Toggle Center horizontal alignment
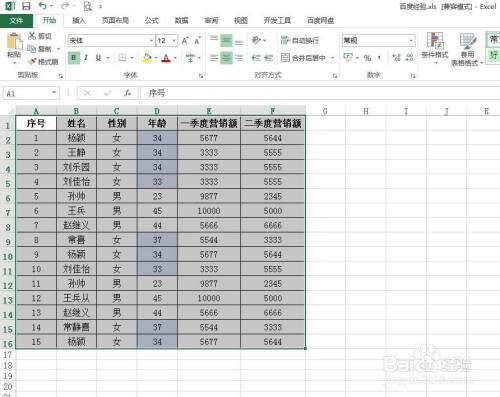The height and width of the screenshot is (397, 500). point(226,58)
